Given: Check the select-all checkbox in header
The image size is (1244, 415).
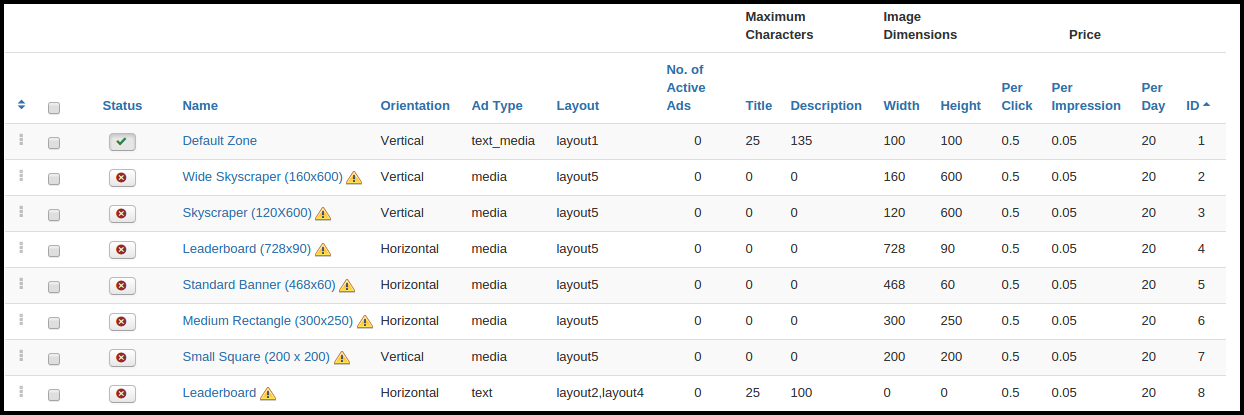Looking at the screenshot, I should point(54,107).
